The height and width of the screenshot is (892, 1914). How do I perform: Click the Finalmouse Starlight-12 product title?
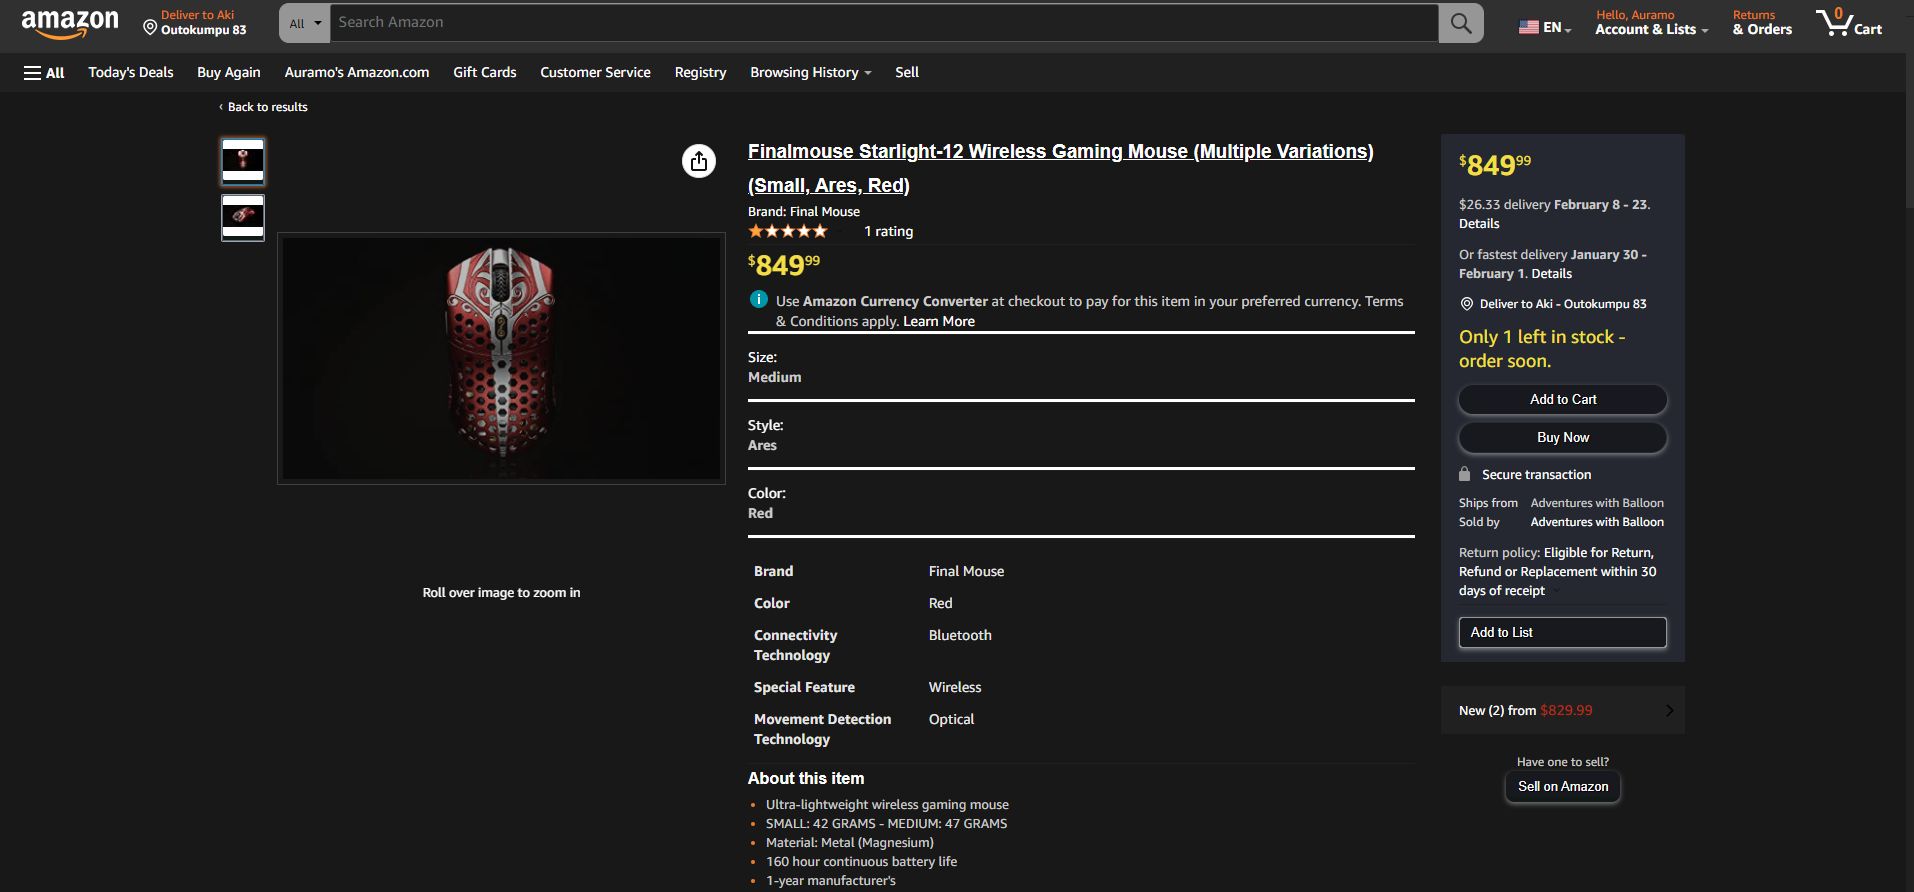[1060, 168]
